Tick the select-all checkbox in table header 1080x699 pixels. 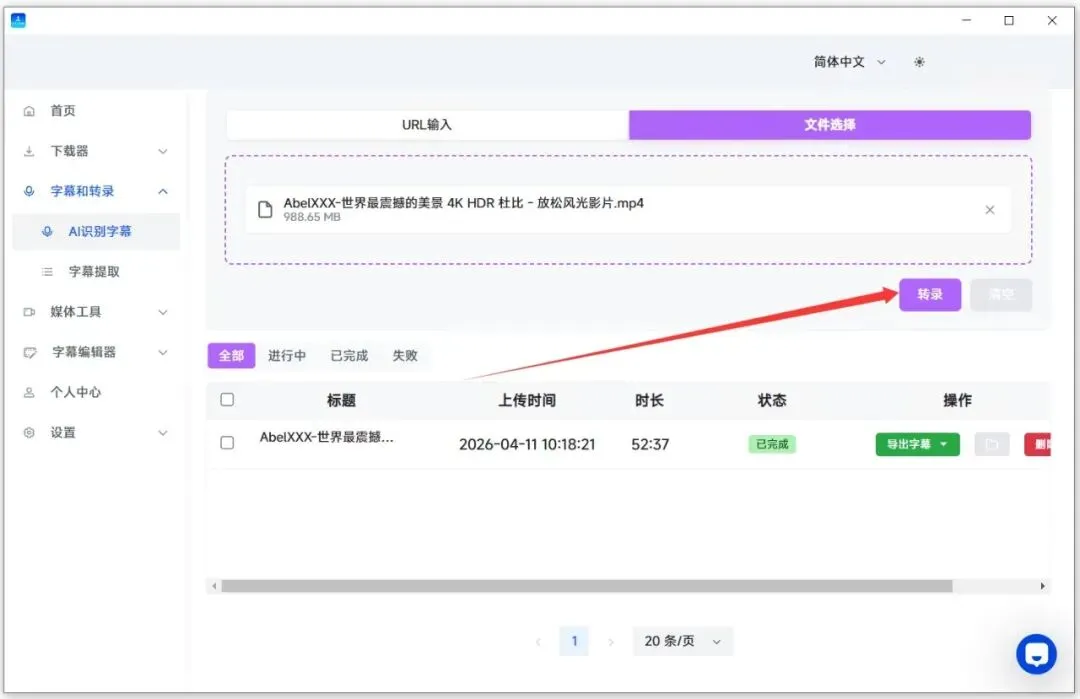pos(227,399)
